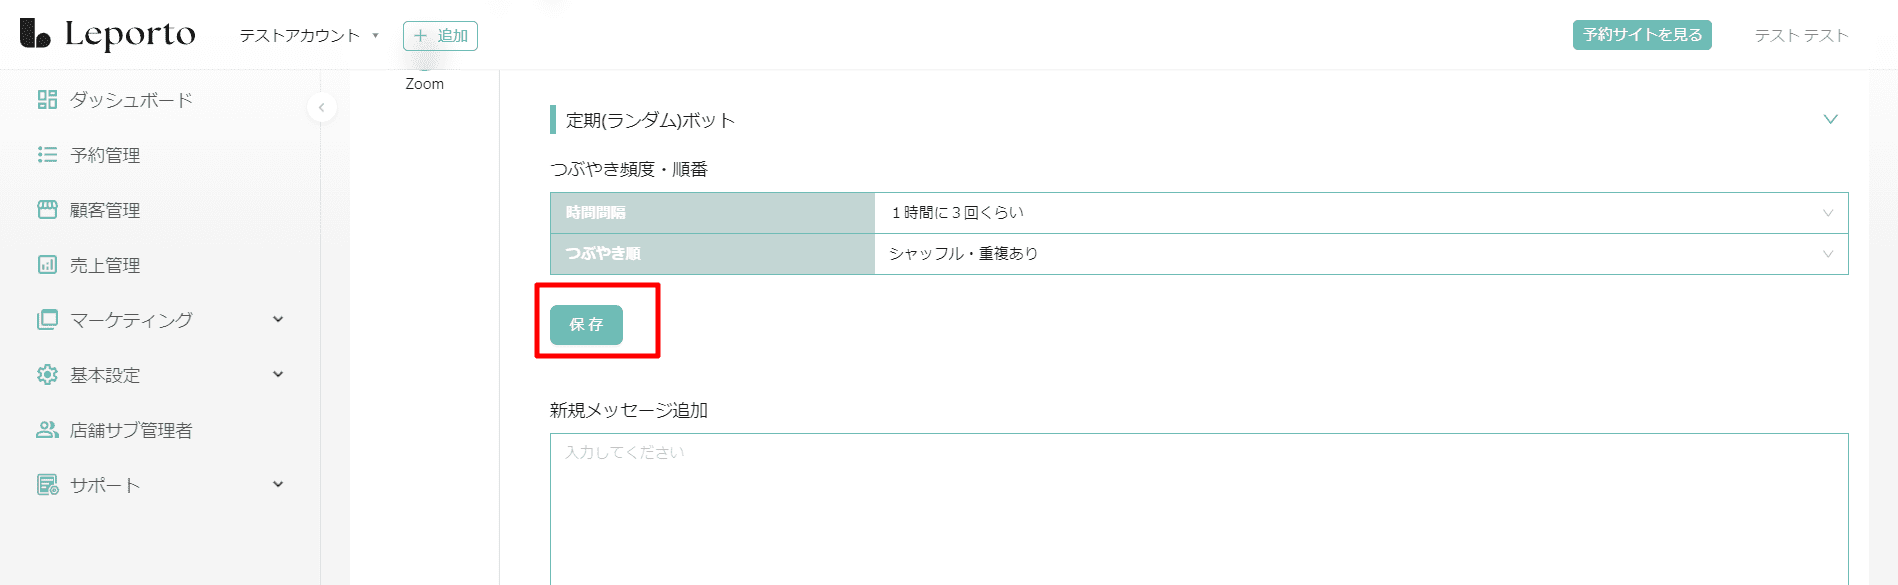Expand the 基本設定 submenu chevron
Image resolution: width=1898 pixels, height=585 pixels.
coord(278,375)
